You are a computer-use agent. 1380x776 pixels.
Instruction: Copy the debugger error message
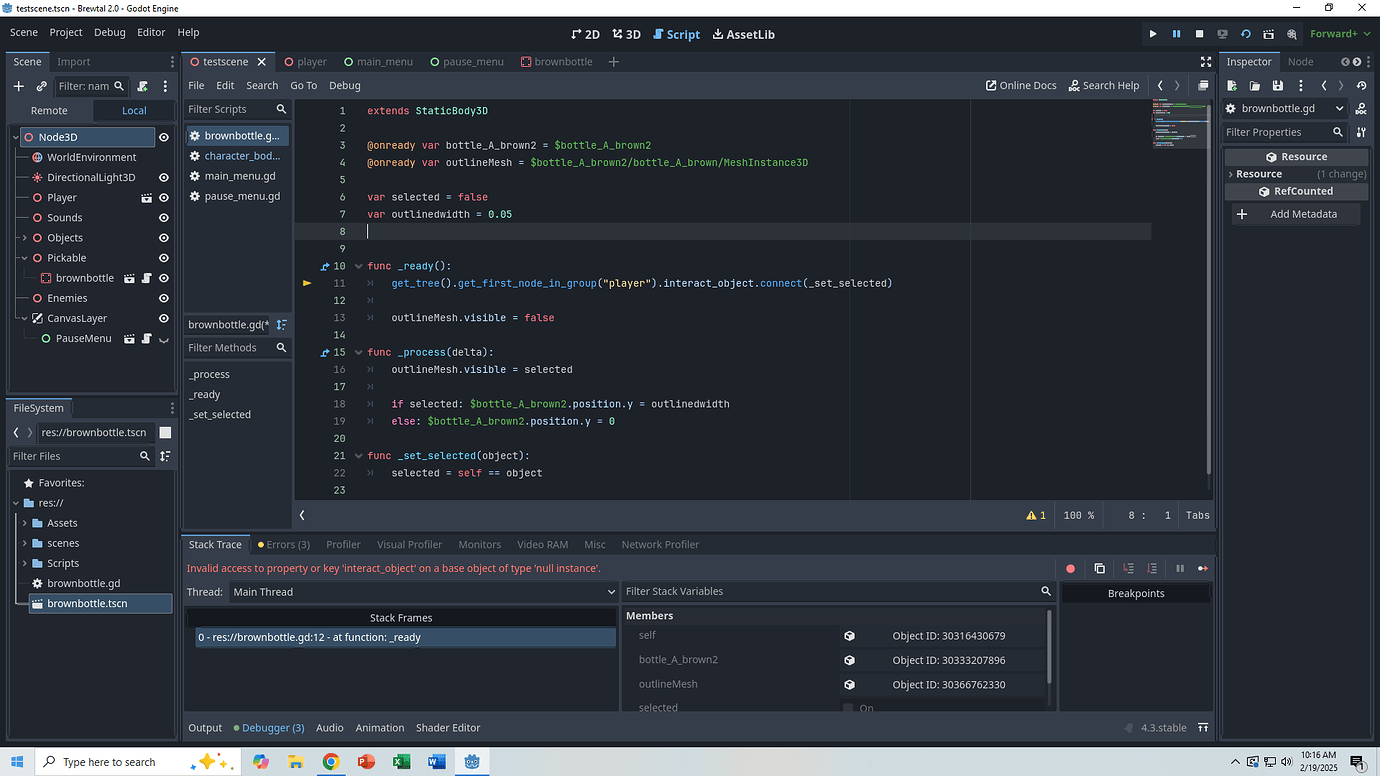[x=1099, y=568]
